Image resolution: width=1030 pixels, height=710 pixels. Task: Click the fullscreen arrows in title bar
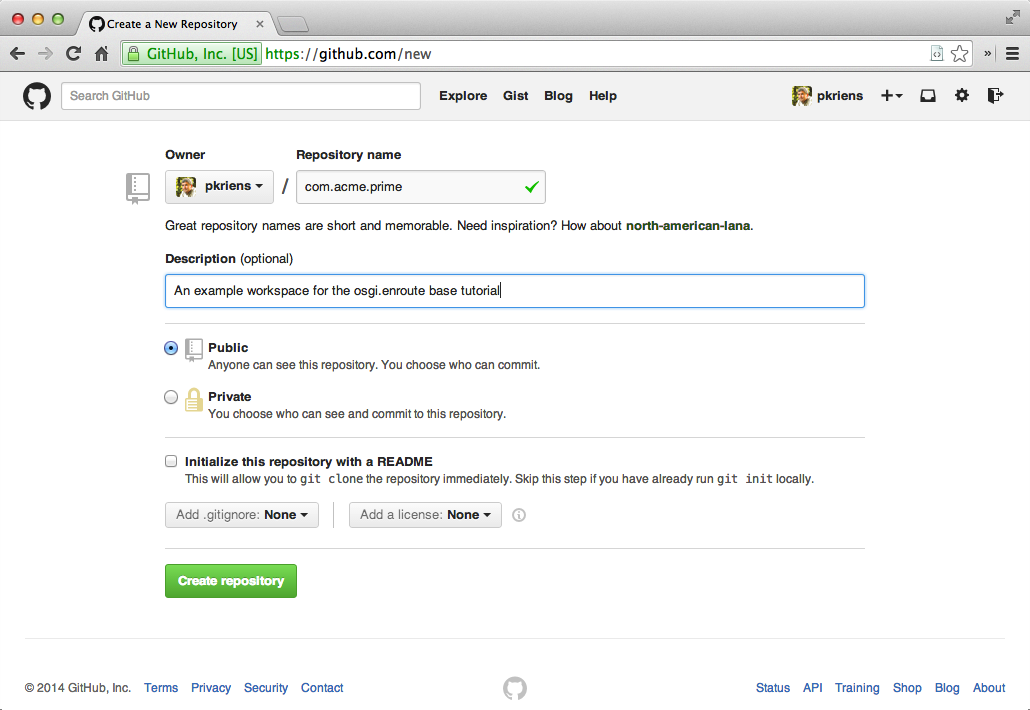[x=1012, y=18]
